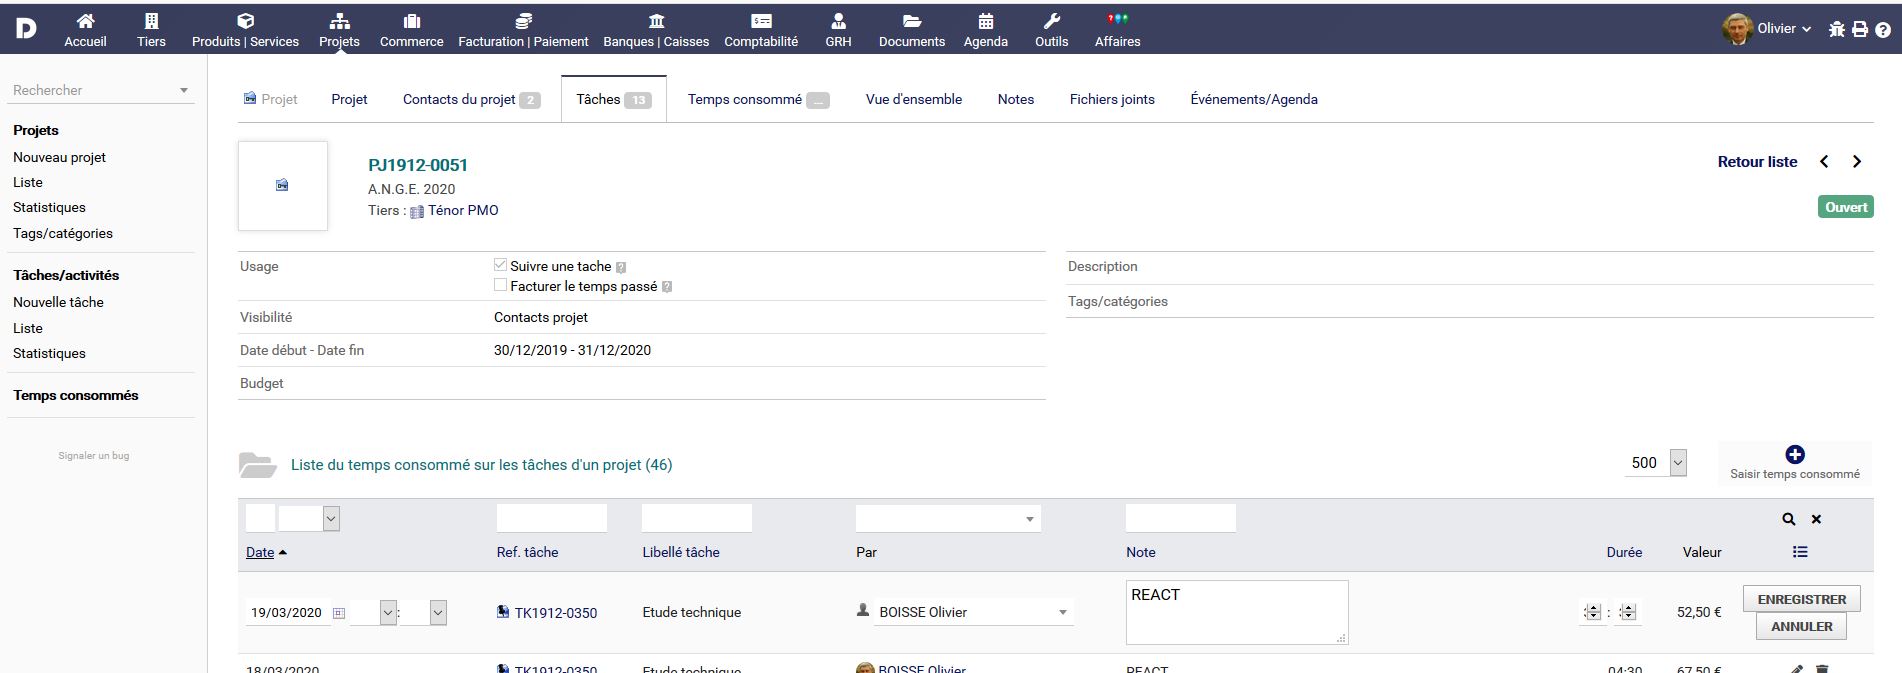
Task: Click the bug report icon in the top bar
Action: (x=1836, y=29)
